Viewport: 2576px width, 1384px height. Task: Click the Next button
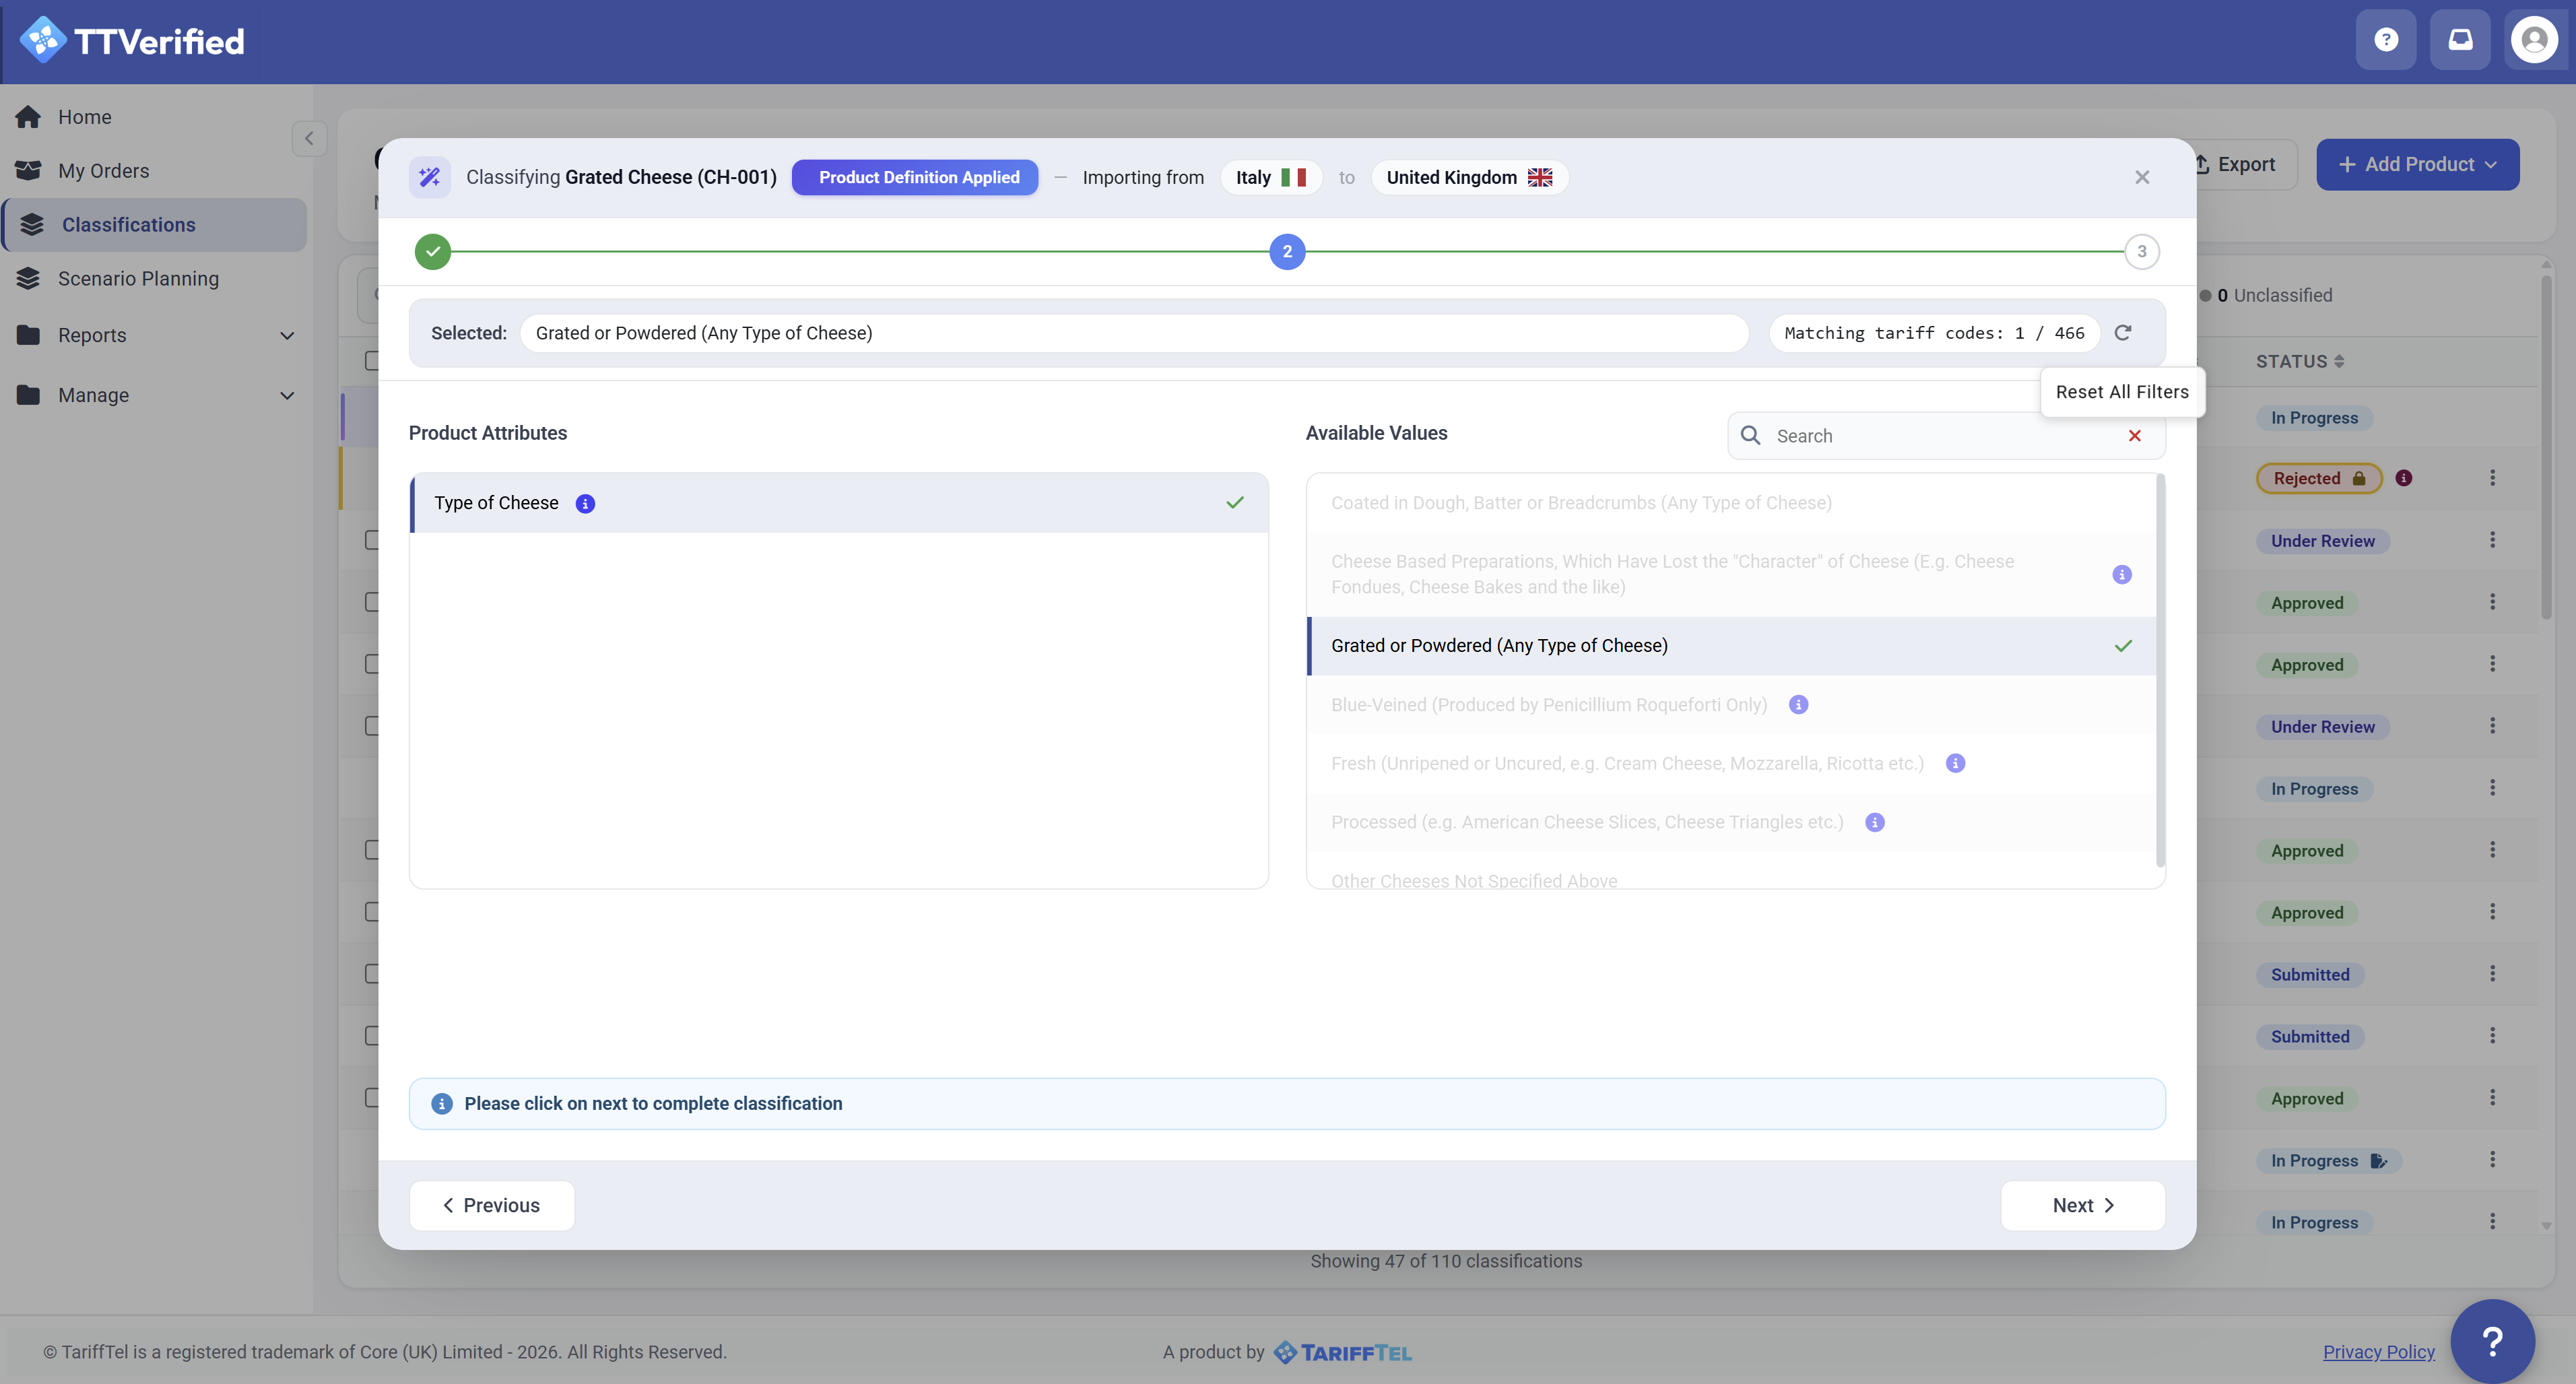pyautogui.click(x=2082, y=1205)
